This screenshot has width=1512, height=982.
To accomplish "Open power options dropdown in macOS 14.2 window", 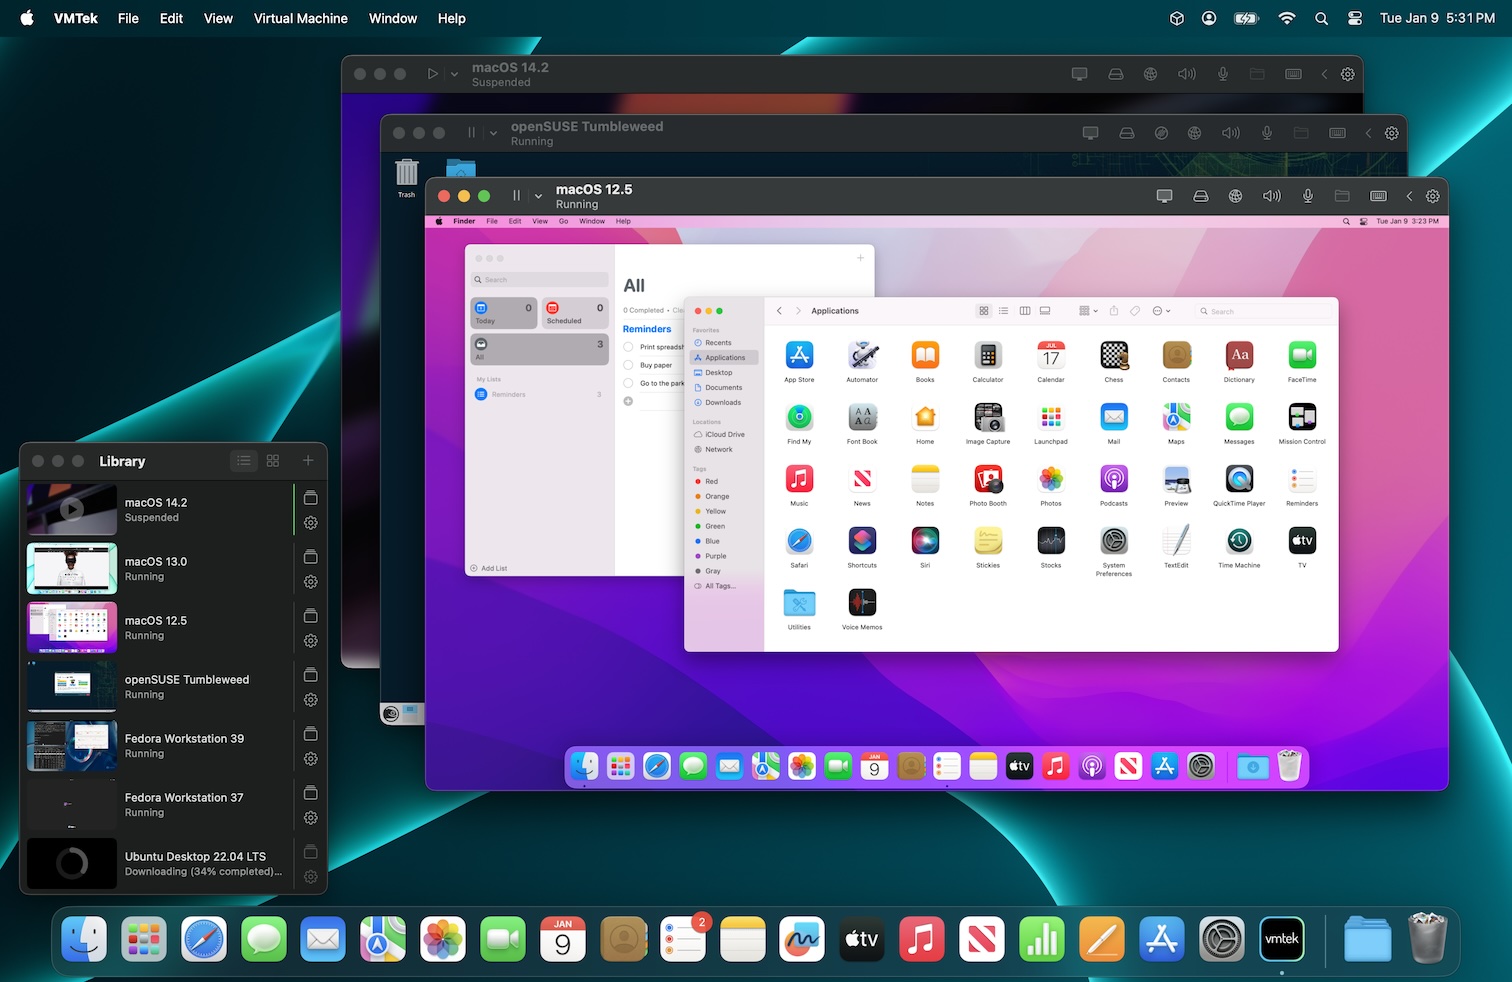I will point(454,74).
